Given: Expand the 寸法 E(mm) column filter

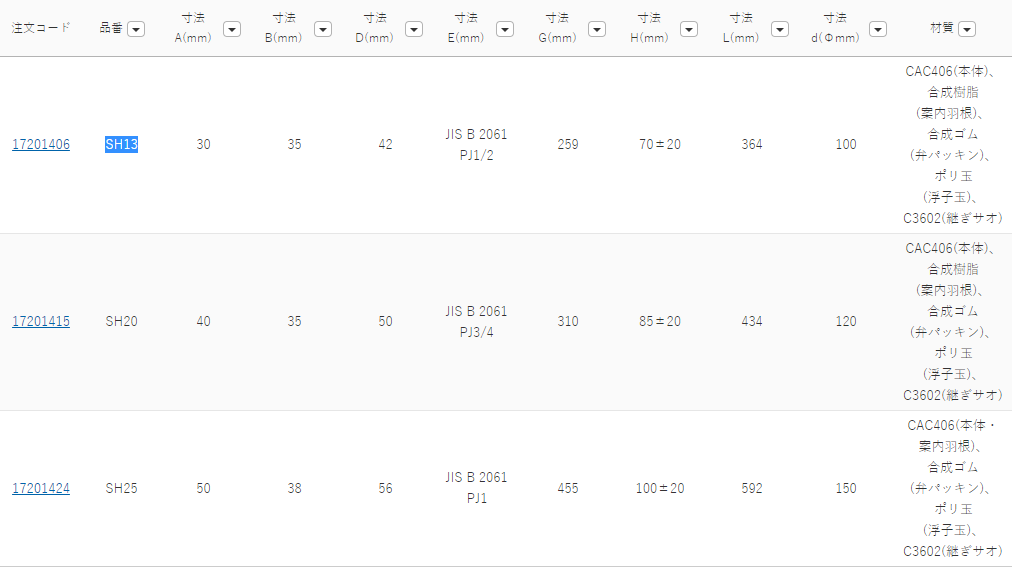Looking at the screenshot, I should coord(505,29).
